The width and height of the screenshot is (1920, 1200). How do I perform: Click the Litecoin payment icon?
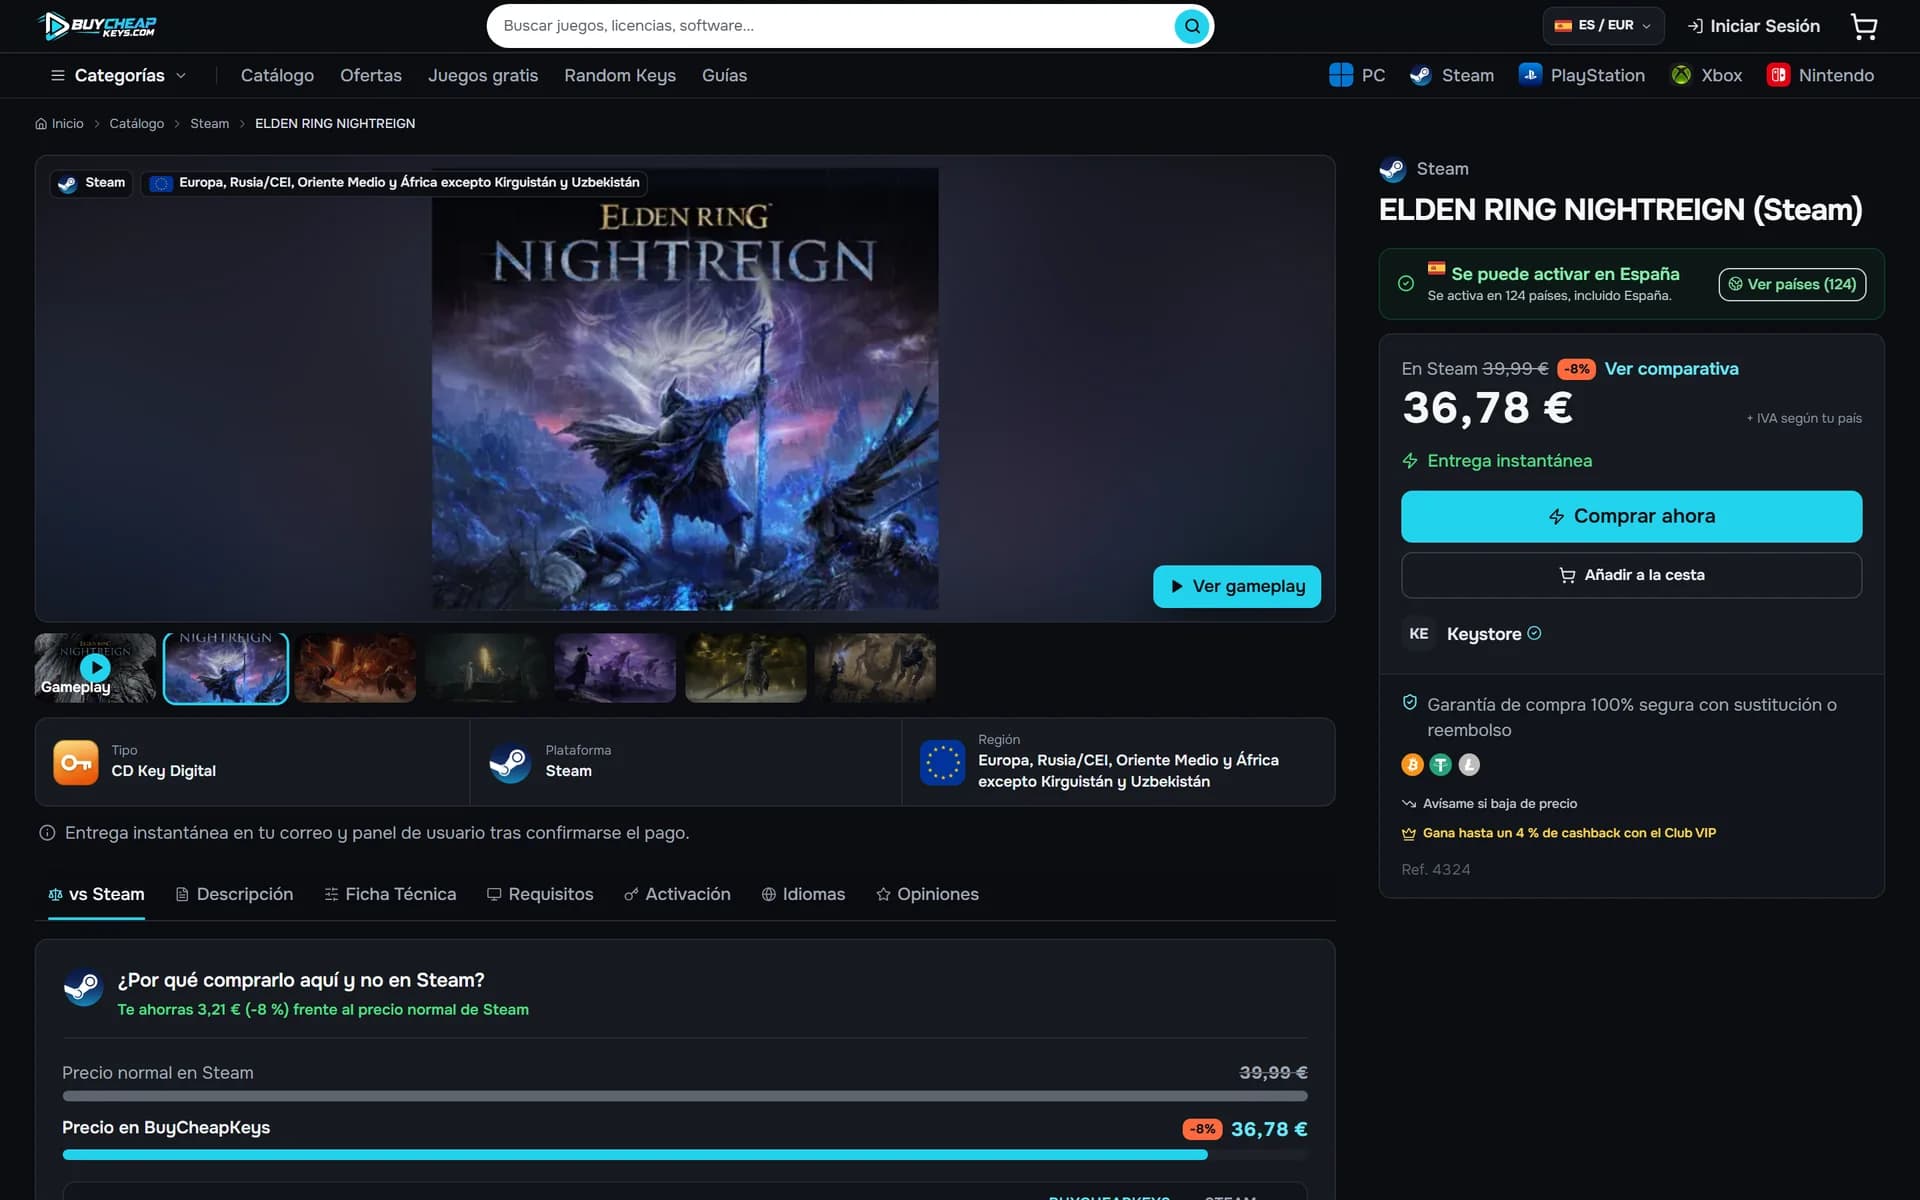pyautogui.click(x=1468, y=765)
